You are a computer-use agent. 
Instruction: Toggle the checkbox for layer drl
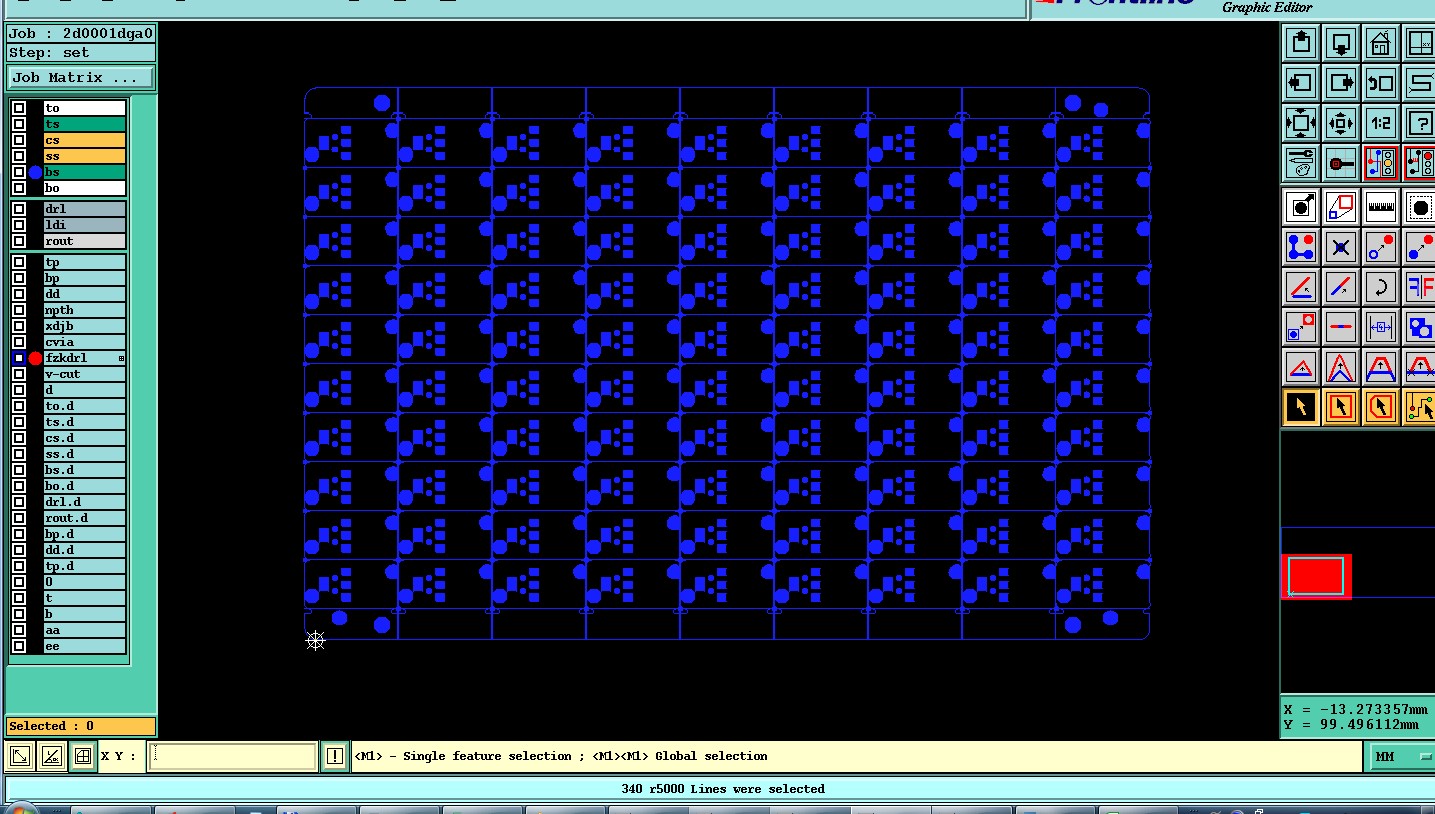pos(19,209)
